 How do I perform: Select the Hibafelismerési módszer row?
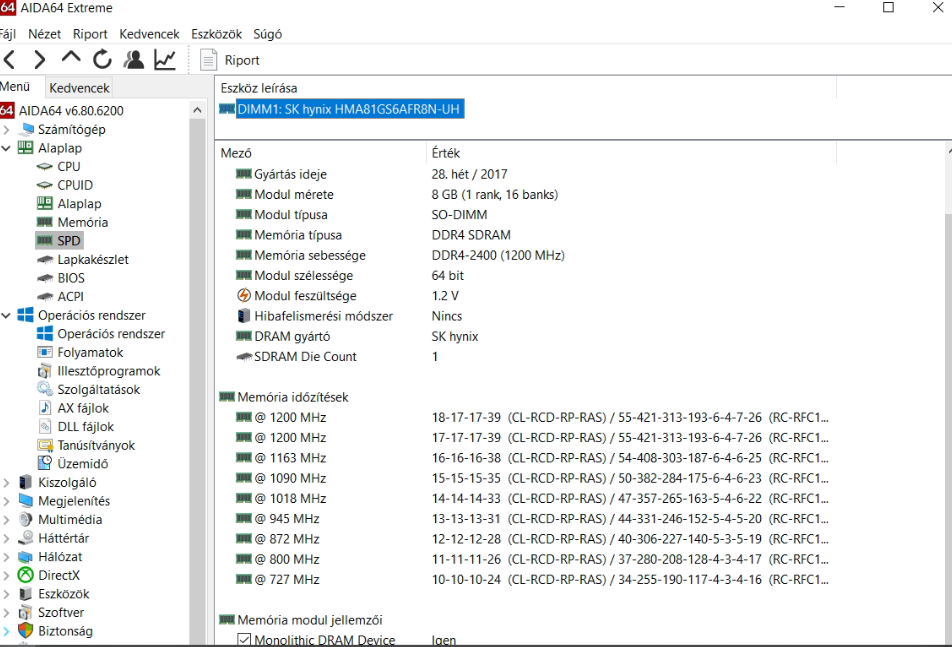click(348, 316)
